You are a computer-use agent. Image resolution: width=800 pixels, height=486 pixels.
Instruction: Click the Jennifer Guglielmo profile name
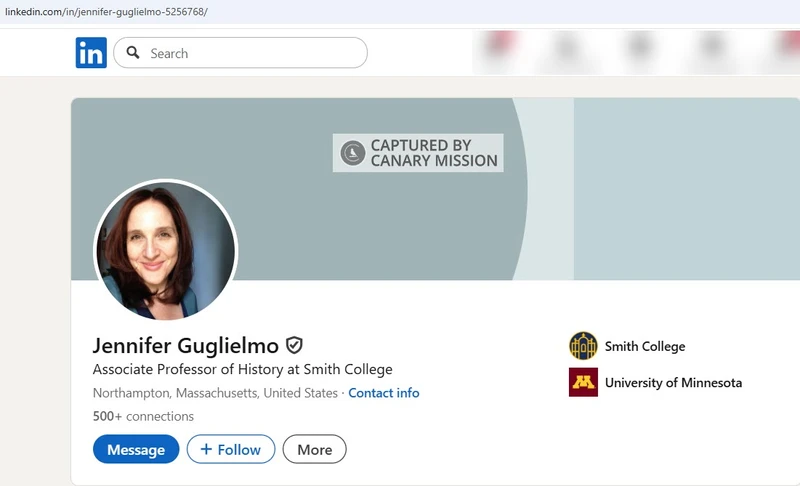pos(186,346)
